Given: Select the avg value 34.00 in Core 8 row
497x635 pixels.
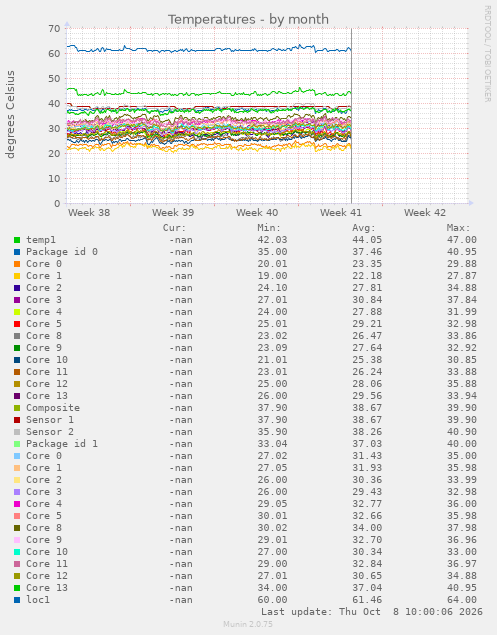Looking at the screenshot, I should (367, 528).
